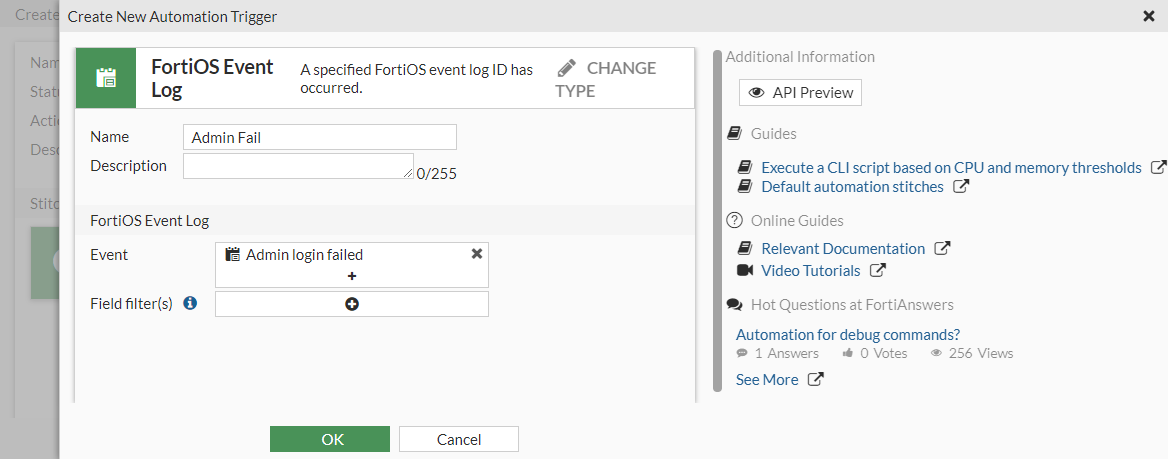Open Automation for debug commands question
1168x459 pixels.
(848, 335)
